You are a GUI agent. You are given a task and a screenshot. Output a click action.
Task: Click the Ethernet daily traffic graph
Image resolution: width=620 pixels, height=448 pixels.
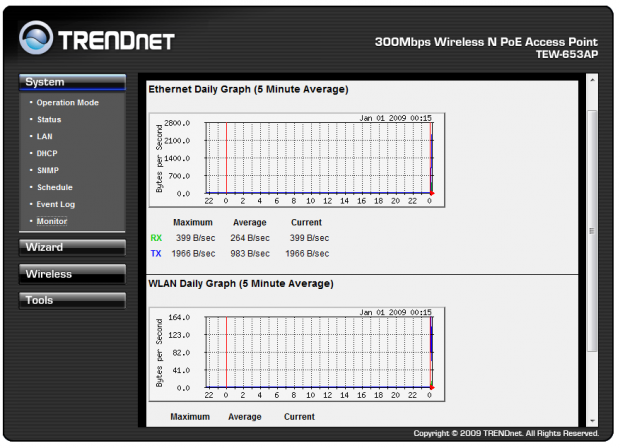click(x=297, y=160)
